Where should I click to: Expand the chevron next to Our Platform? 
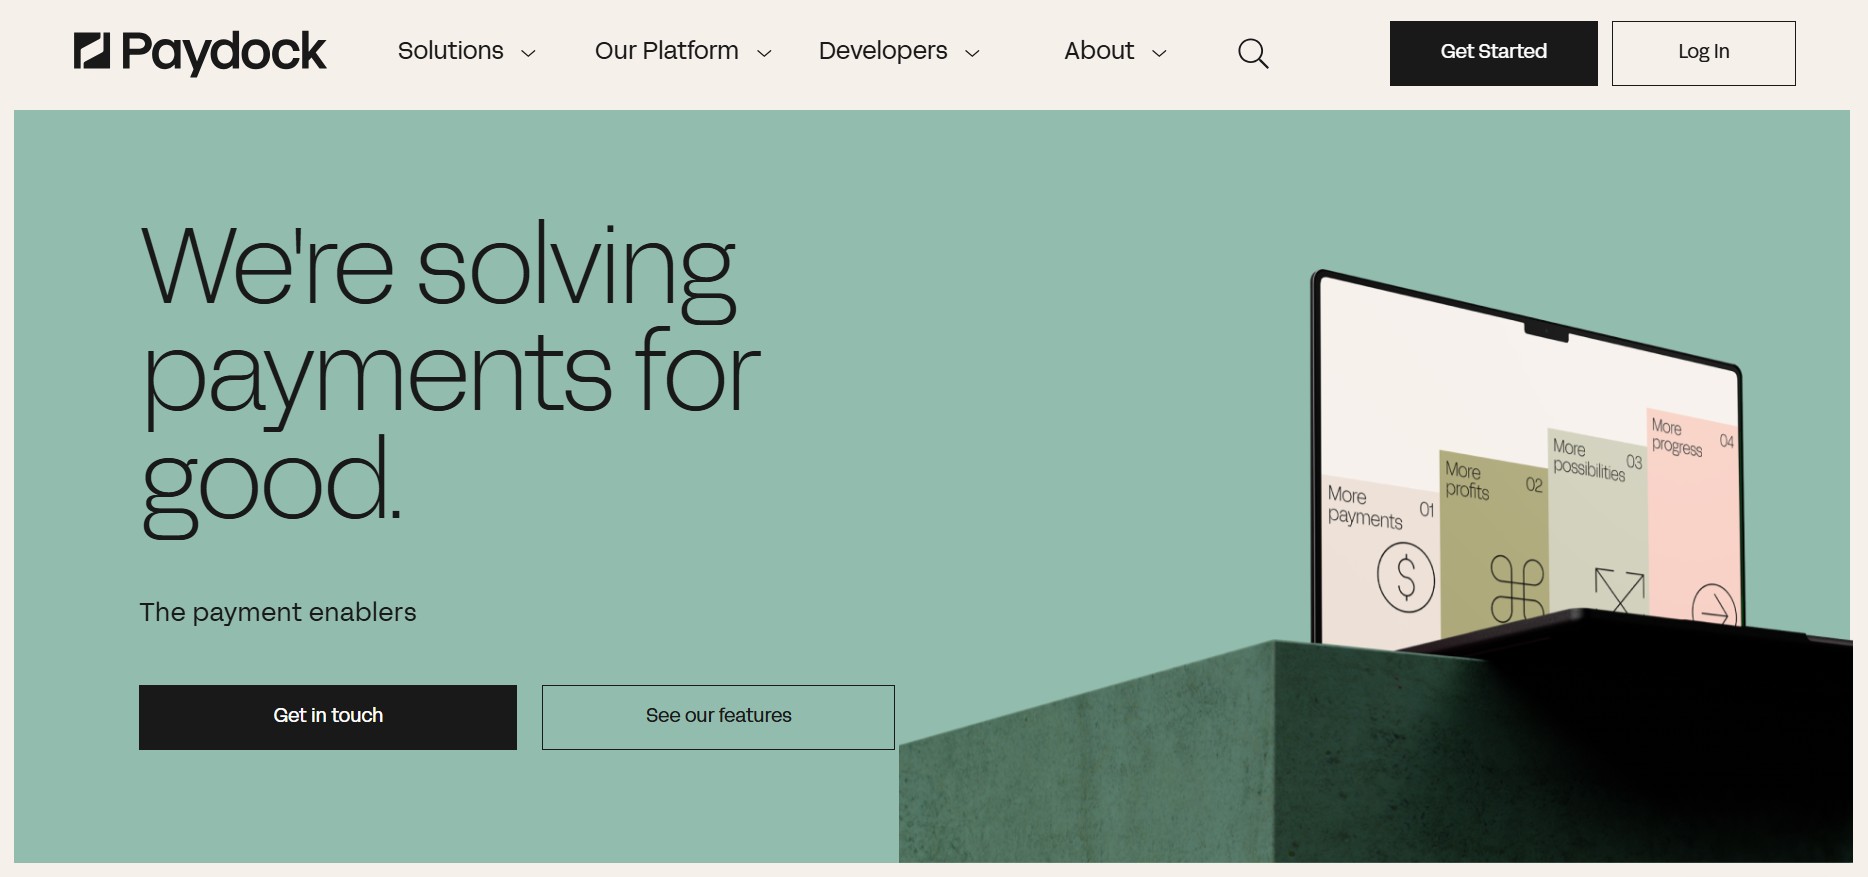tap(764, 54)
